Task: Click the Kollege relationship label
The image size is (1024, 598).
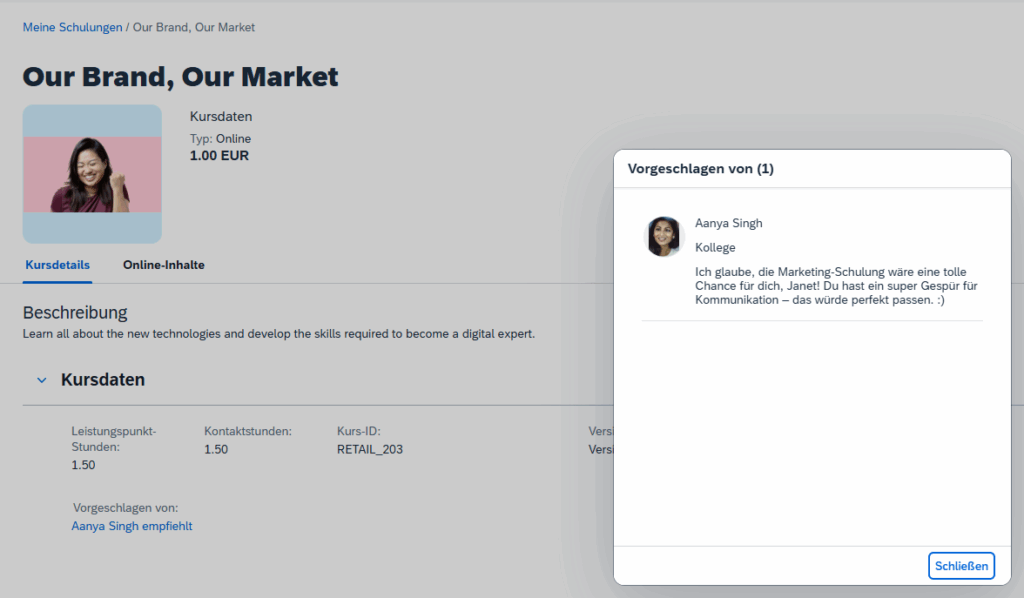Action: pyautogui.click(x=715, y=247)
